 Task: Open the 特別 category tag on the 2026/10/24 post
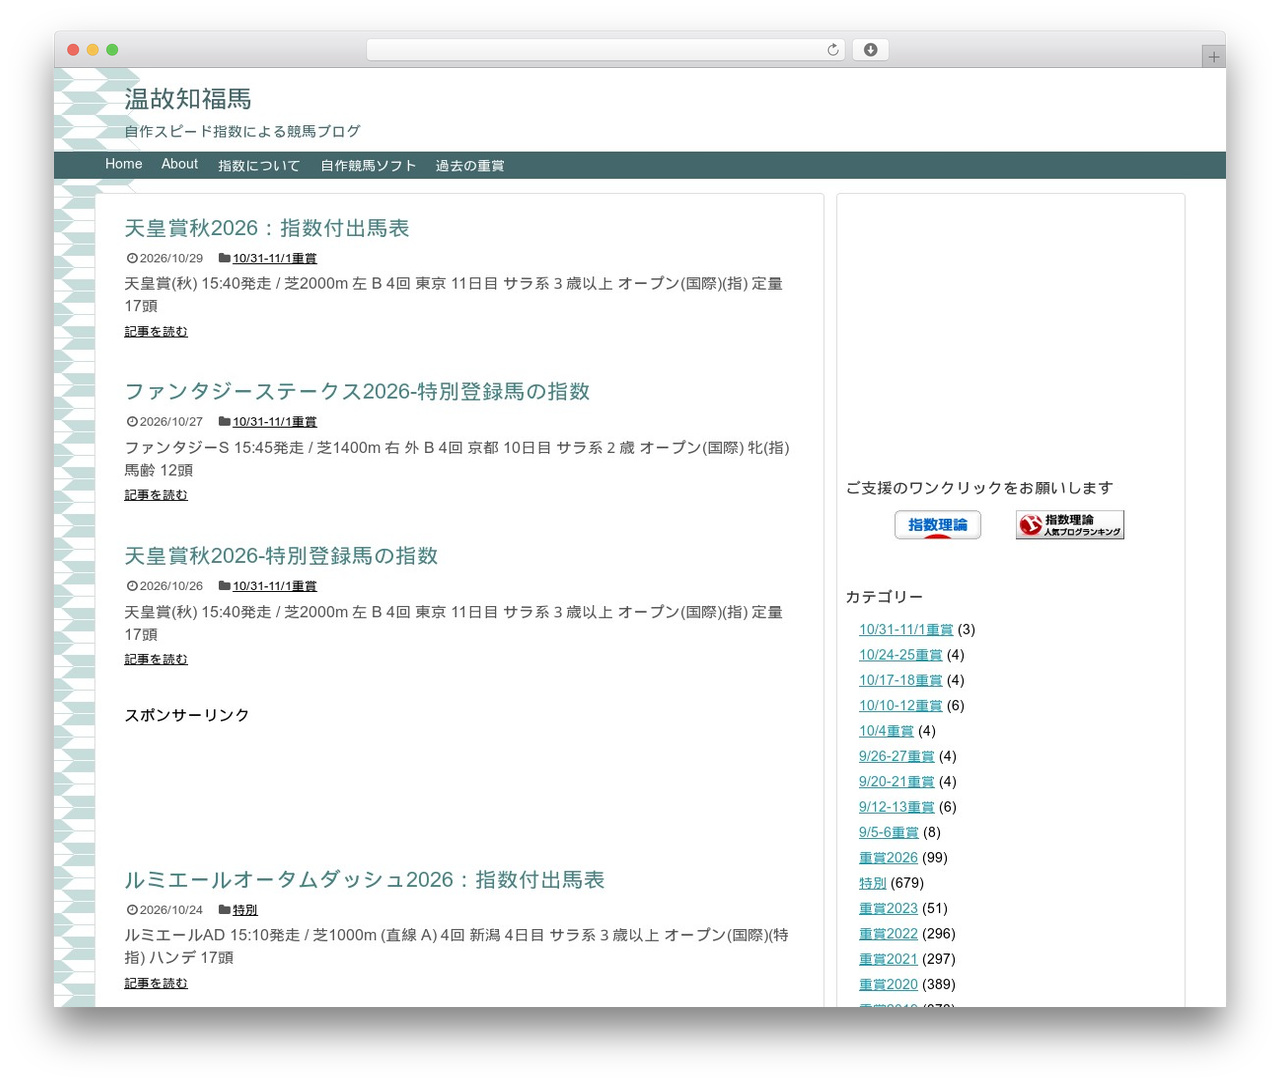pyautogui.click(x=245, y=910)
